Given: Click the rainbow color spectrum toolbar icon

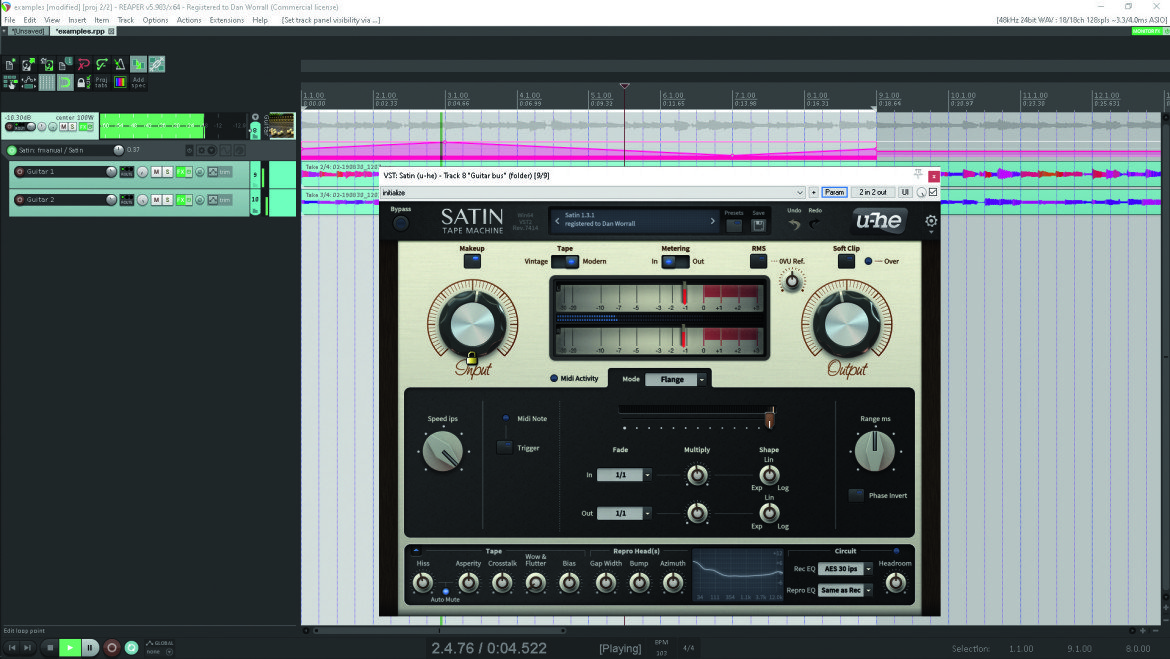Looking at the screenshot, I should [x=119, y=82].
